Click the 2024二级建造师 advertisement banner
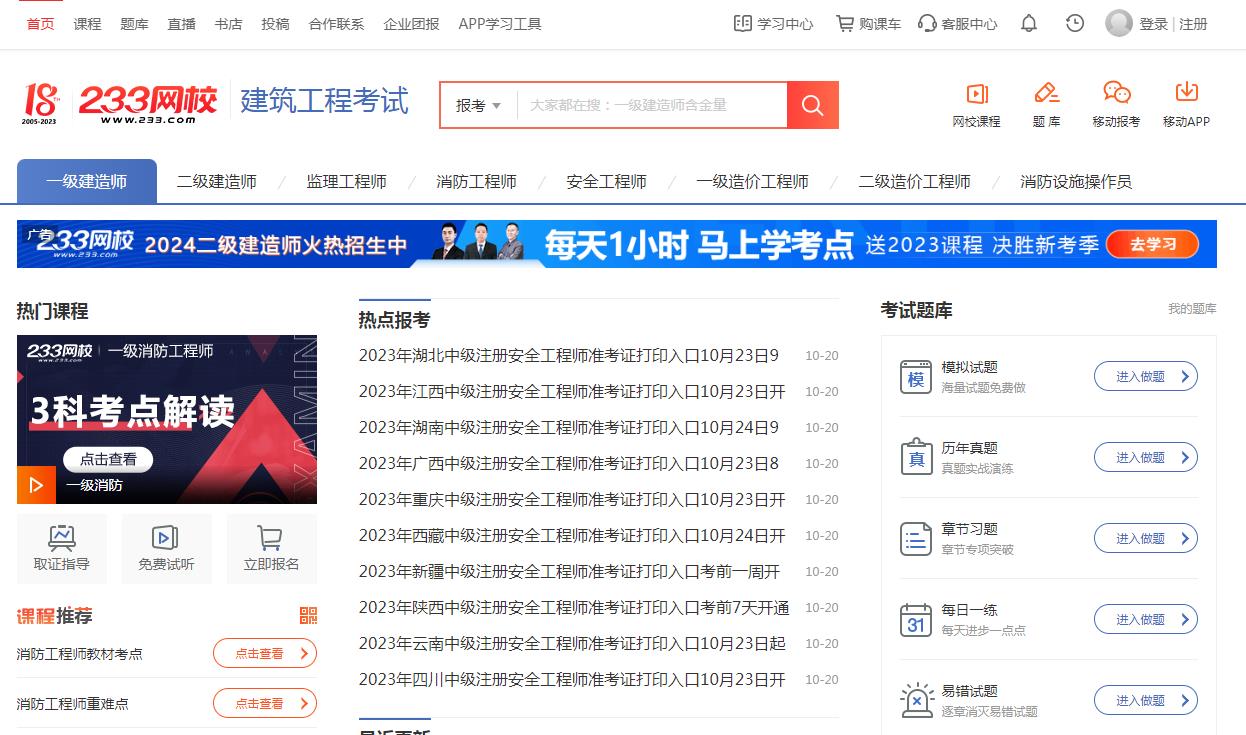This screenshot has height=735, width=1246. coord(617,244)
